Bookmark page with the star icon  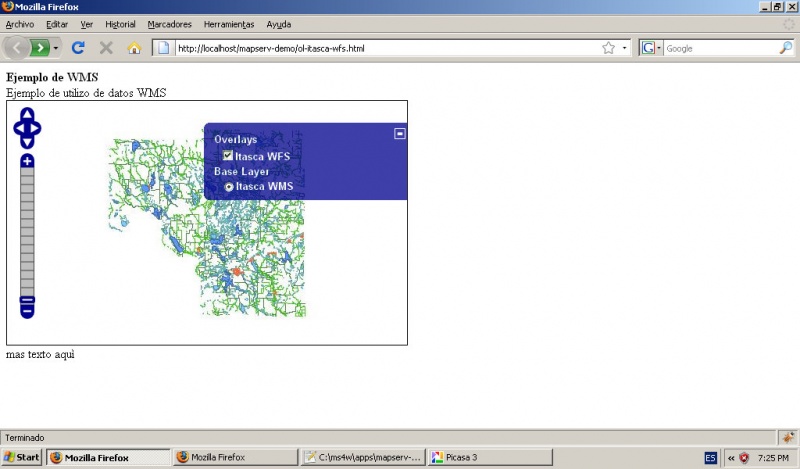point(608,47)
